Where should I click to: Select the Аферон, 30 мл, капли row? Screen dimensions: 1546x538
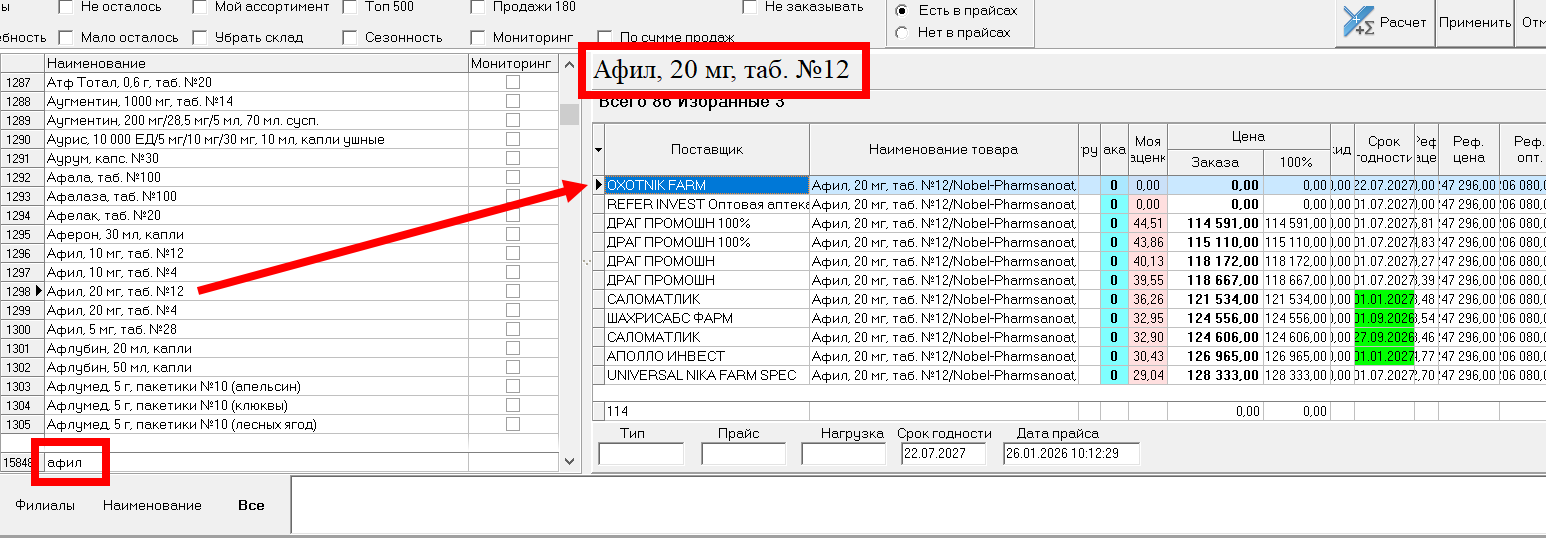pyautogui.click(x=256, y=234)
